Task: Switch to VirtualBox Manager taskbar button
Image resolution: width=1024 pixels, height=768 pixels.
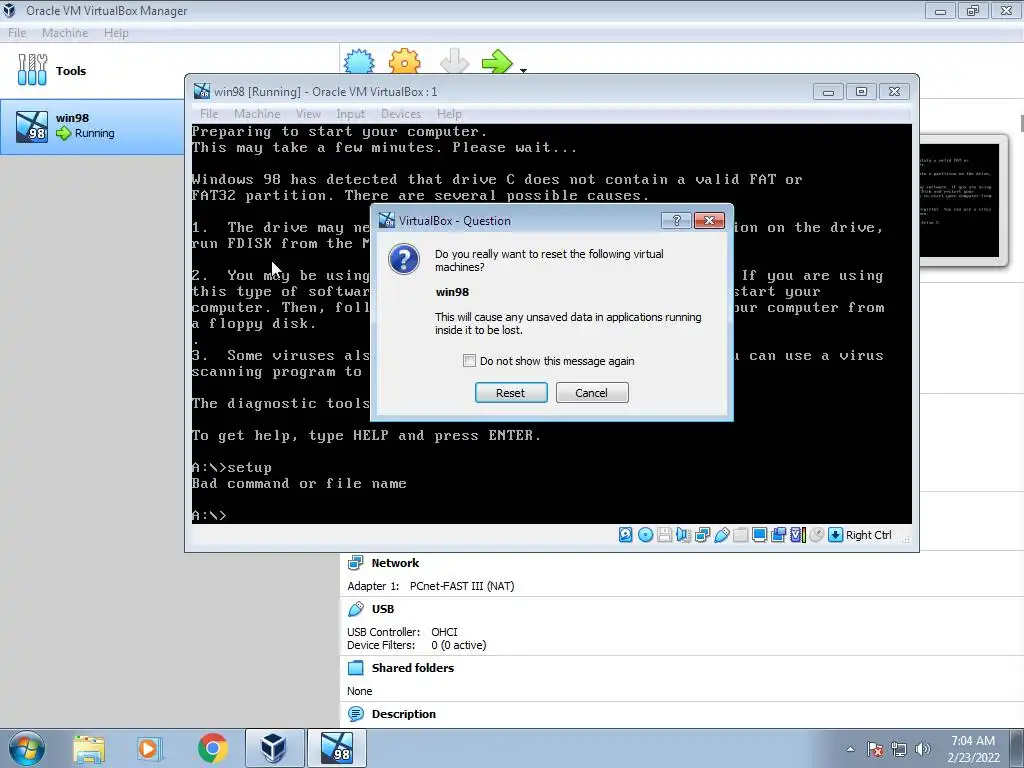Action: [x=274, y=748]
